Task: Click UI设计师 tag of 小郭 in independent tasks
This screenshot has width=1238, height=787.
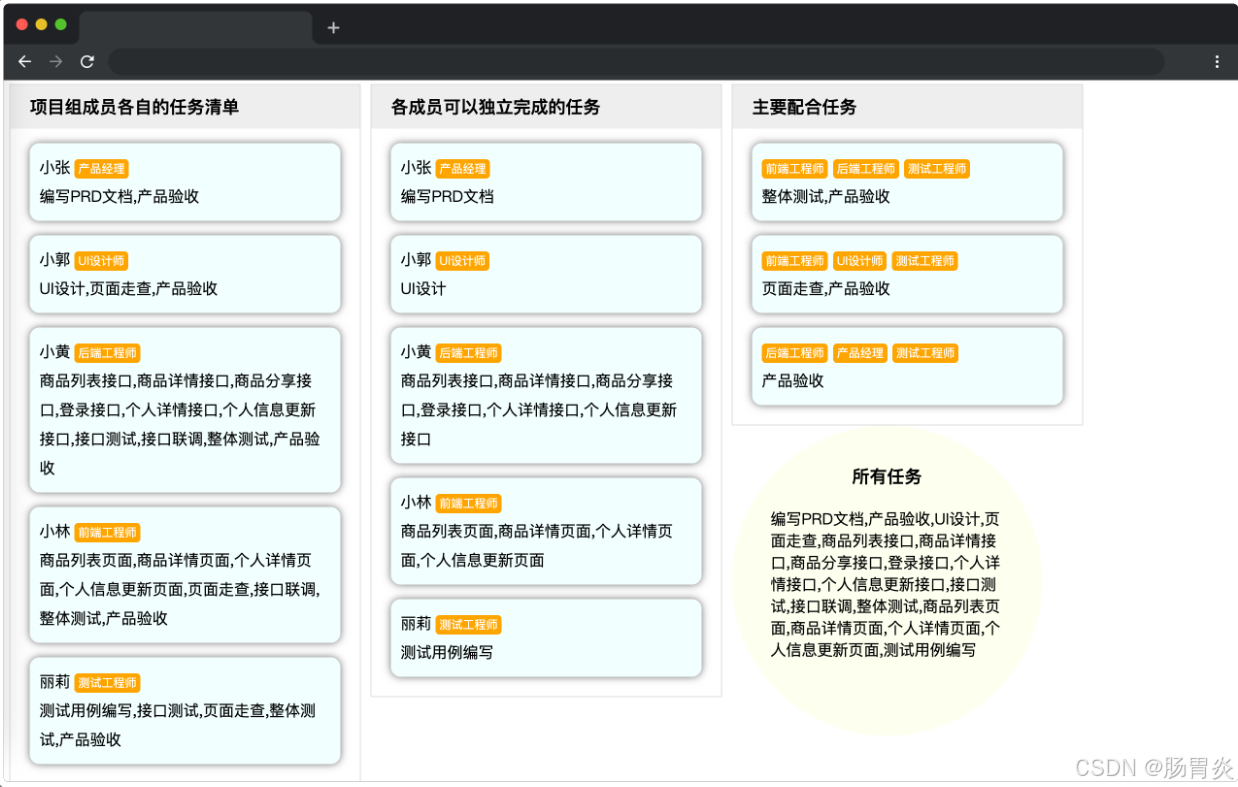Action: (x=462, y=261)
